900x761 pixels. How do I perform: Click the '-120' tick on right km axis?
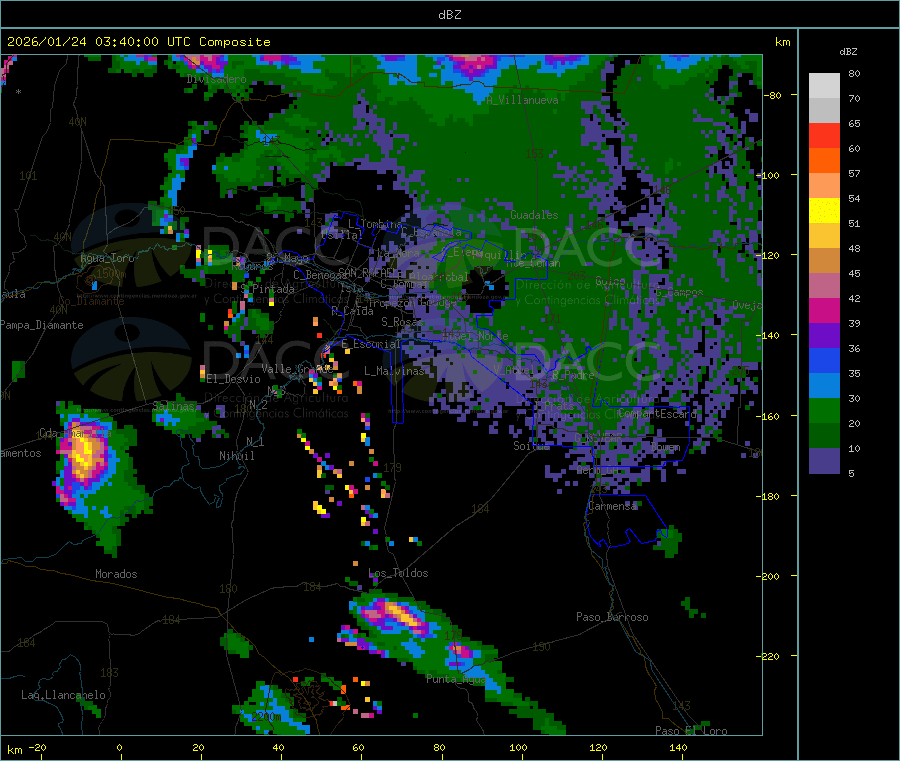[x=770, y=255]
